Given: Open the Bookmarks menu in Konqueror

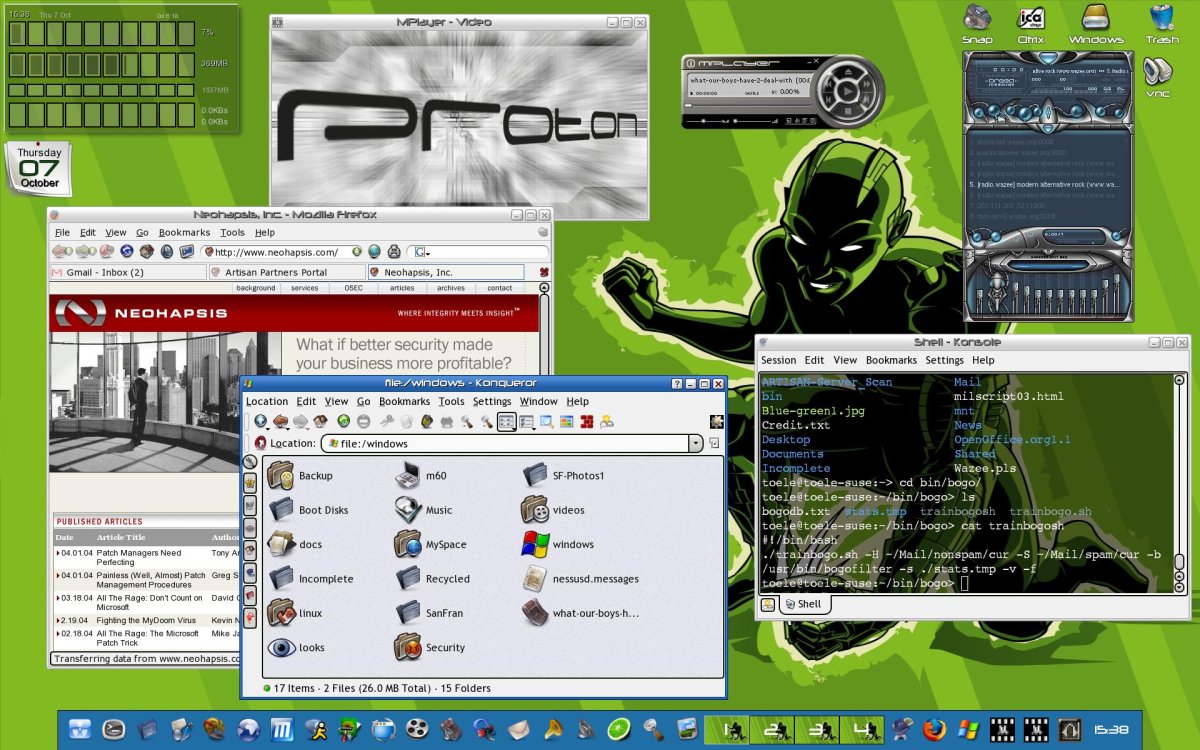Looking at the screenshot, I should click(x=405, y=401).
